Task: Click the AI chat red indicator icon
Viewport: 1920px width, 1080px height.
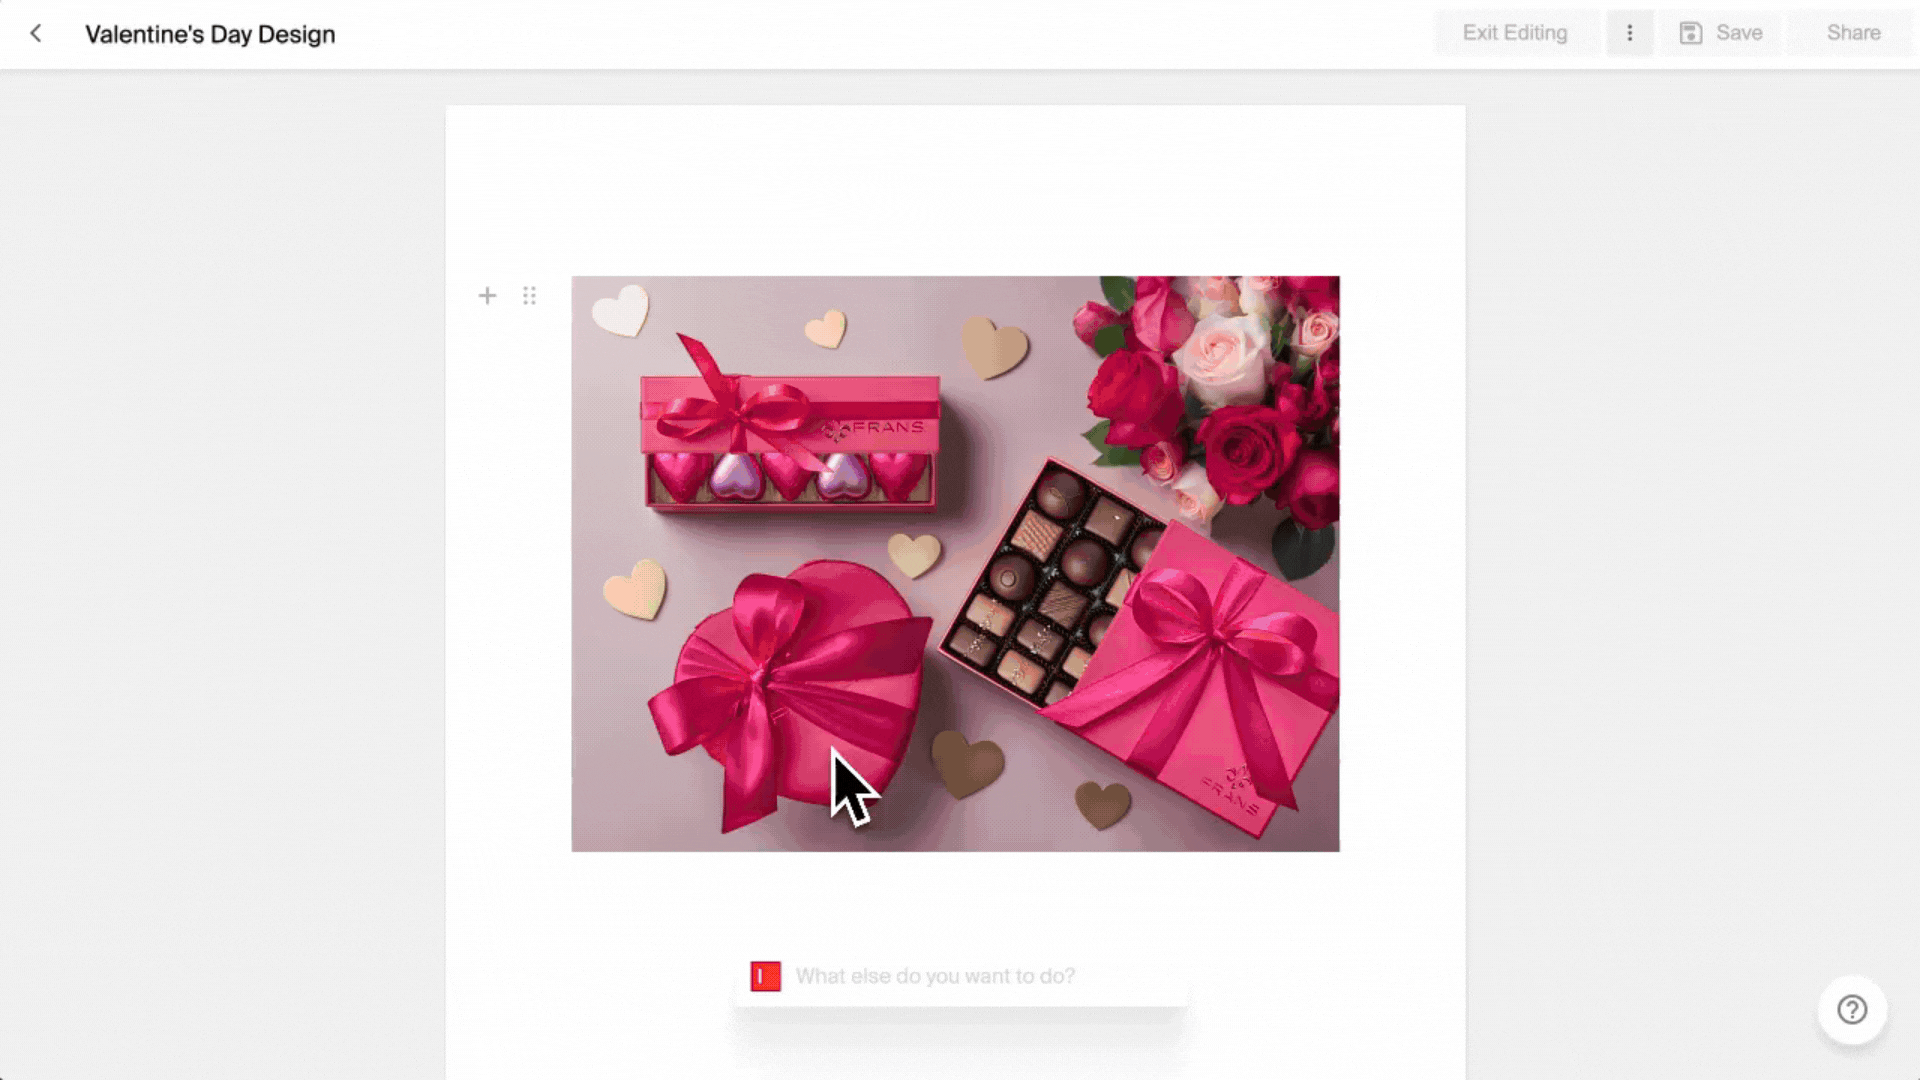Action: (x=765, y=976)
